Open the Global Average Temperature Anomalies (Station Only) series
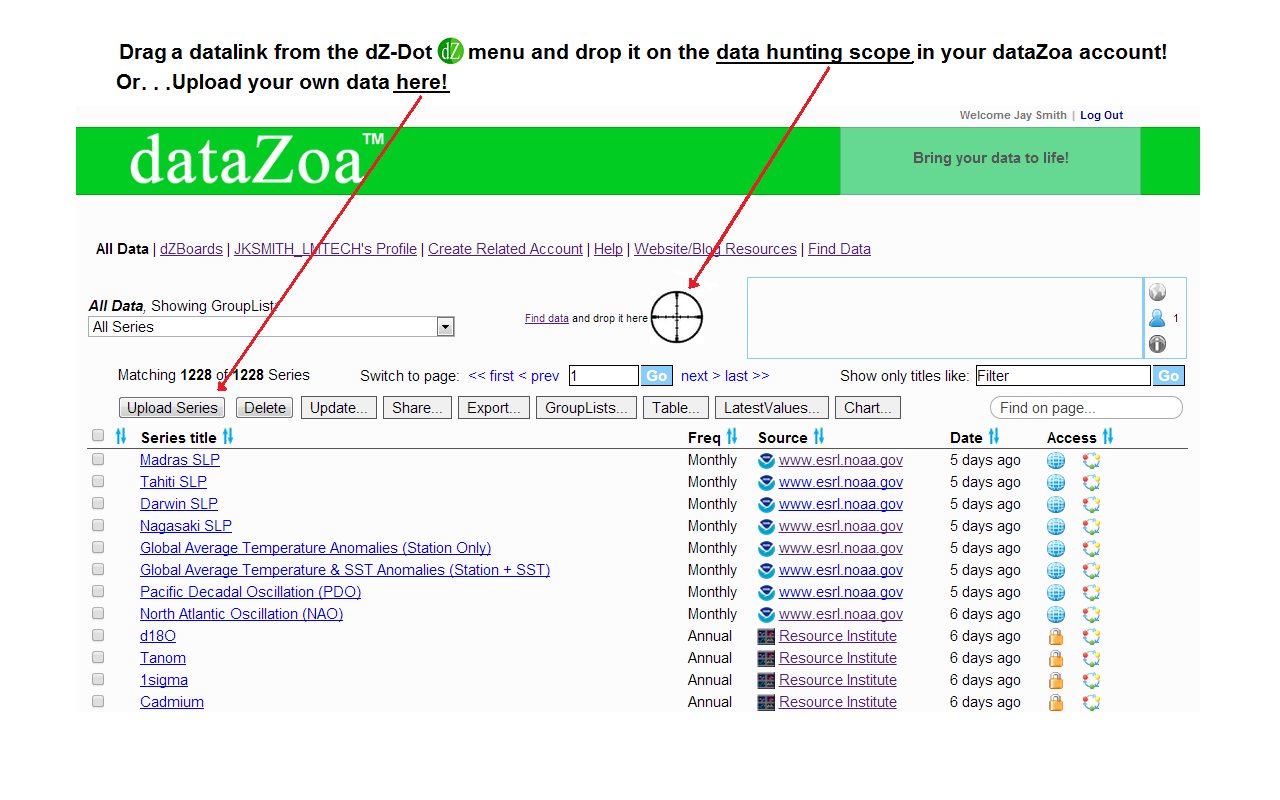The width and height of the screenshot is (1280, 800). click(x=315, y=548)
